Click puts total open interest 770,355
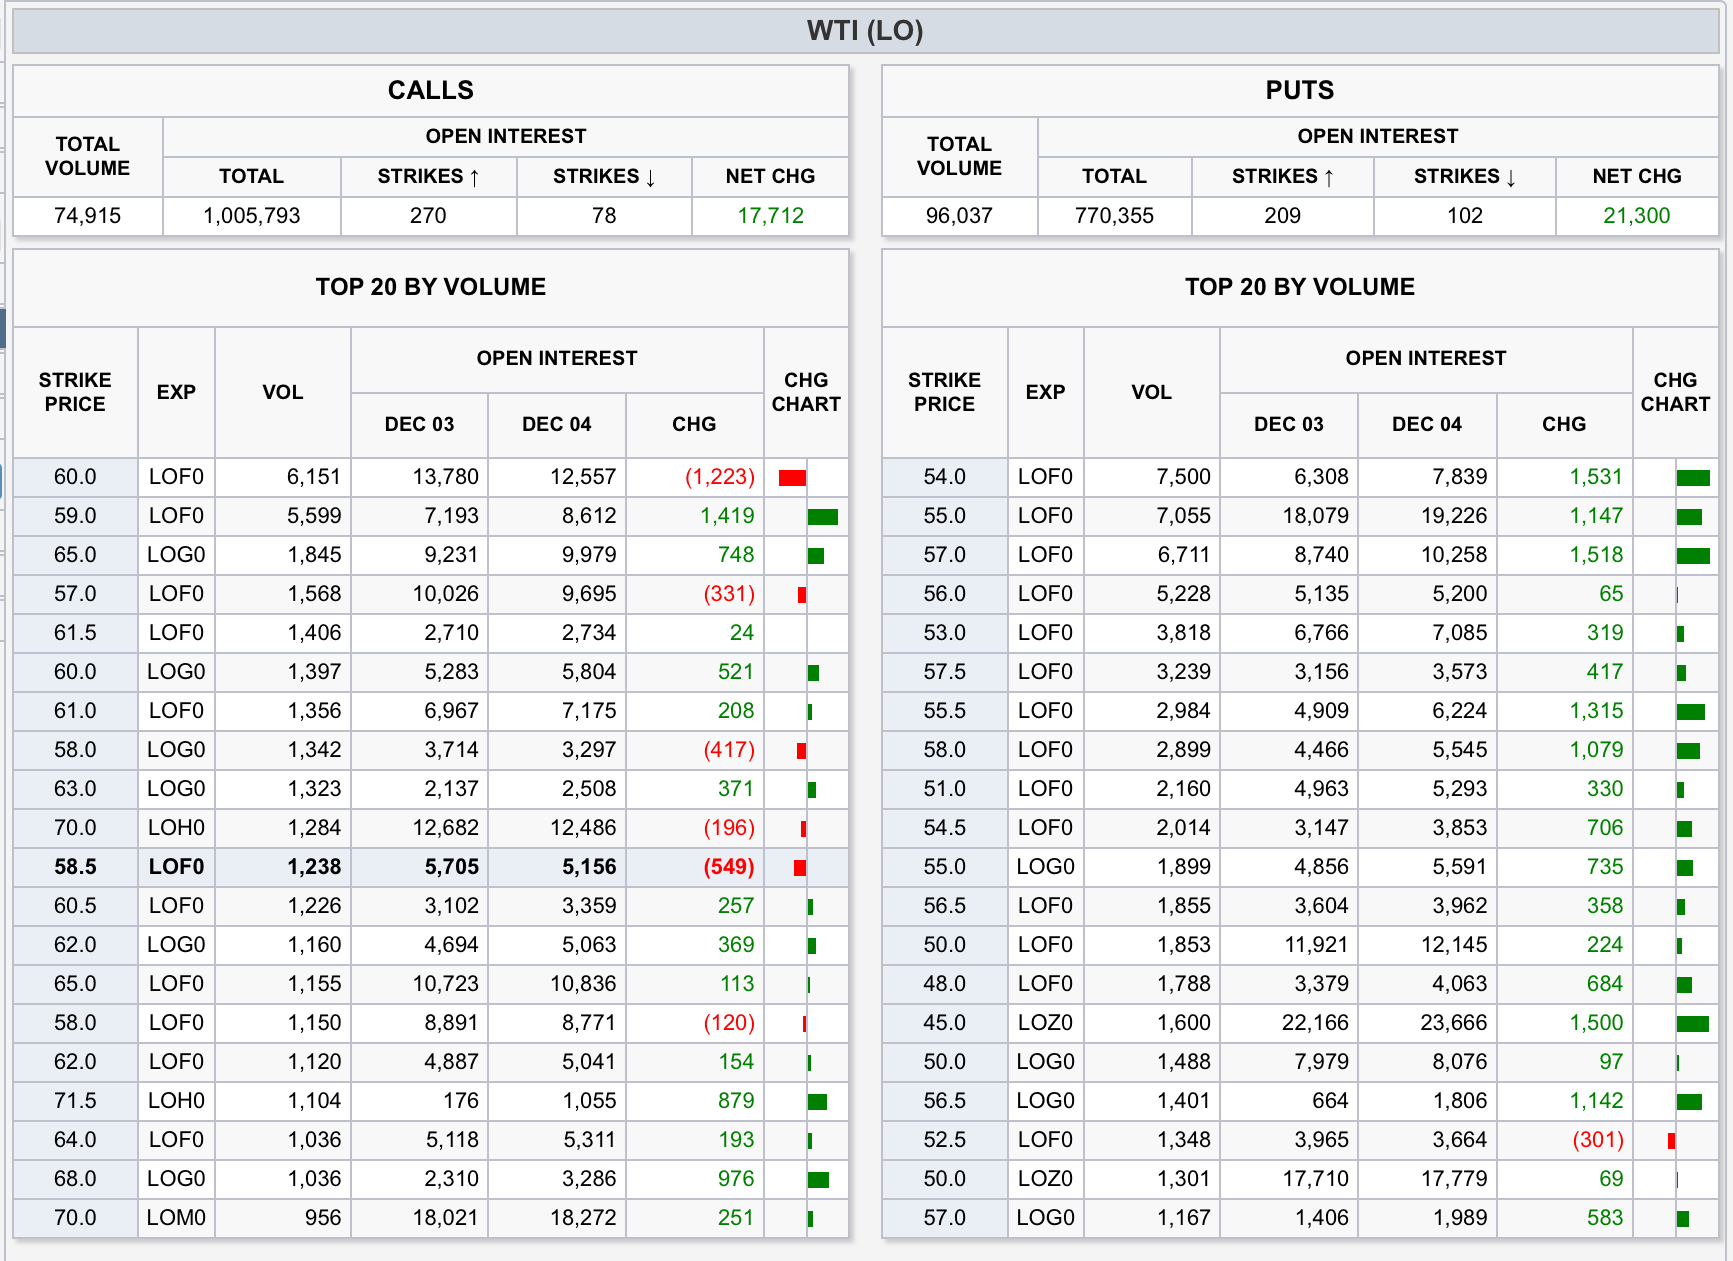Screen dimensions: 1733x1261 pyautogui.click(x=1114, y=216)
